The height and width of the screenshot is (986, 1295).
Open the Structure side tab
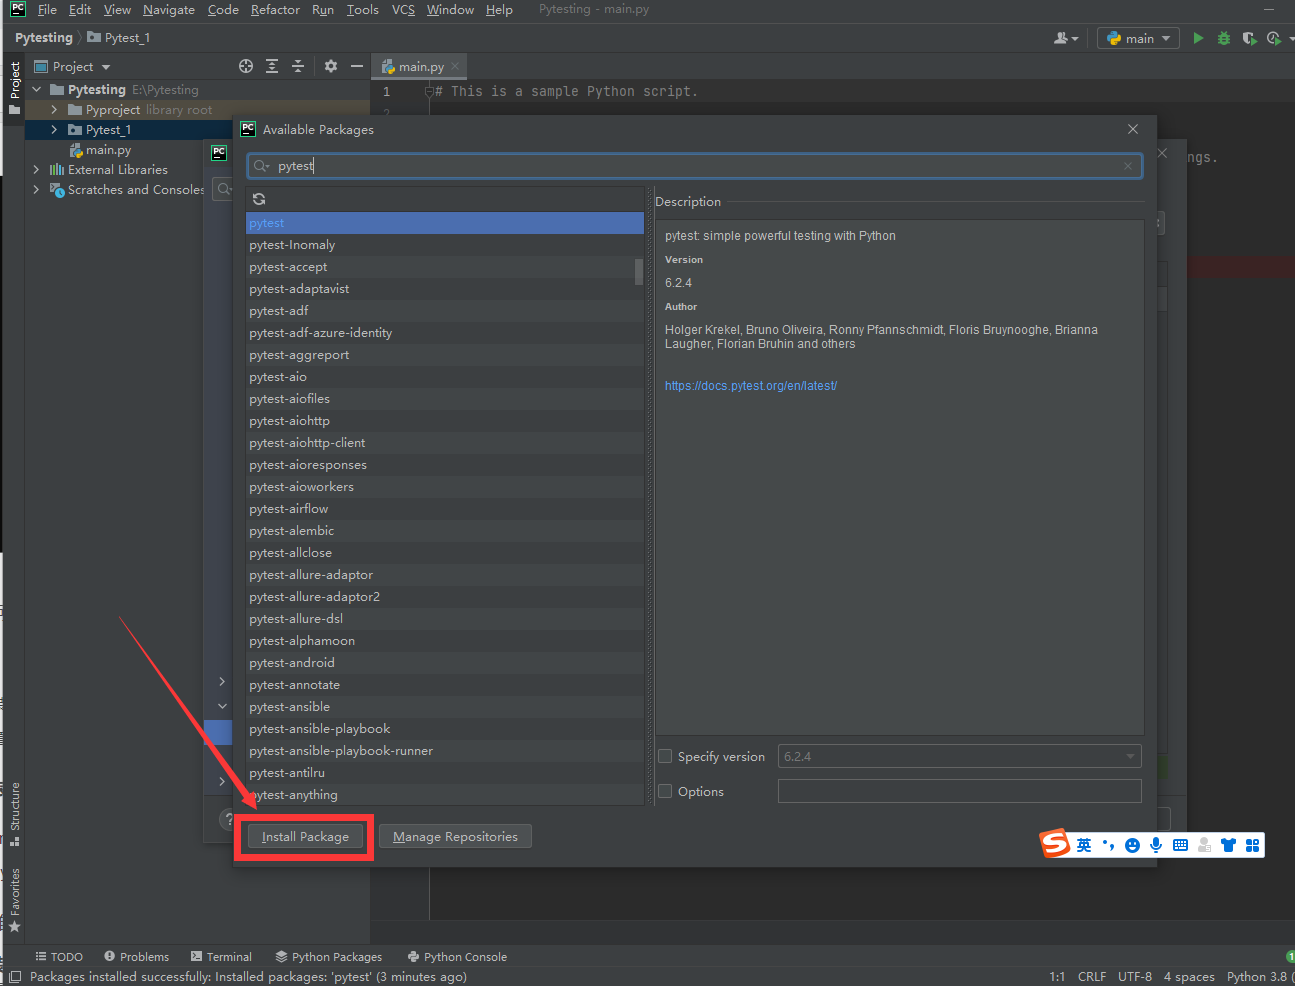[x=14, y=813]
